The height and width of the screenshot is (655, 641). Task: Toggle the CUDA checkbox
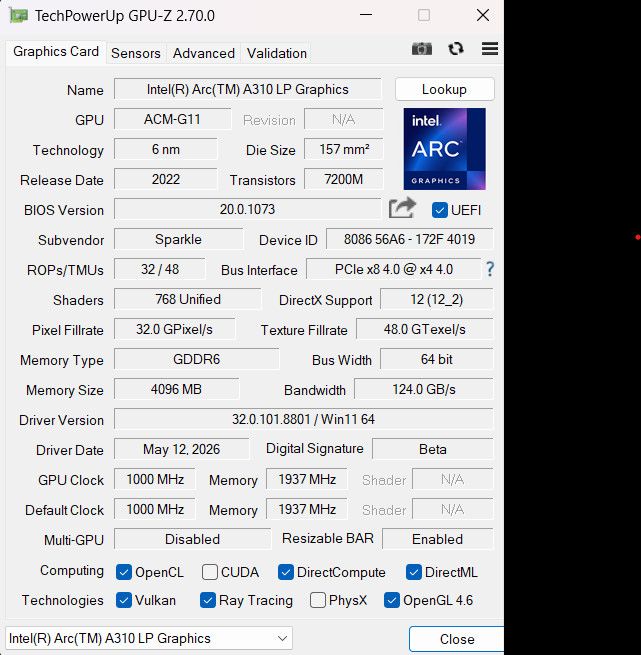(x=209, y=572)
